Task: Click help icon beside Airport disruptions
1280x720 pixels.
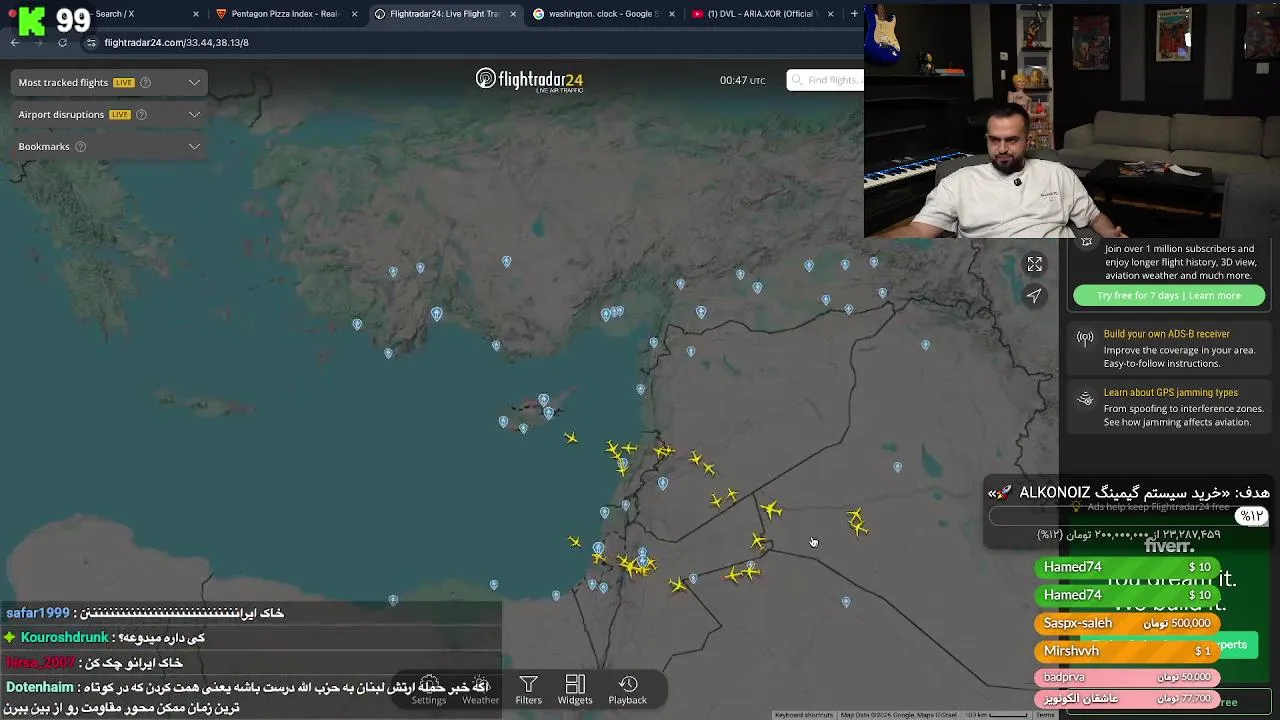Action: tap(141, 114)
